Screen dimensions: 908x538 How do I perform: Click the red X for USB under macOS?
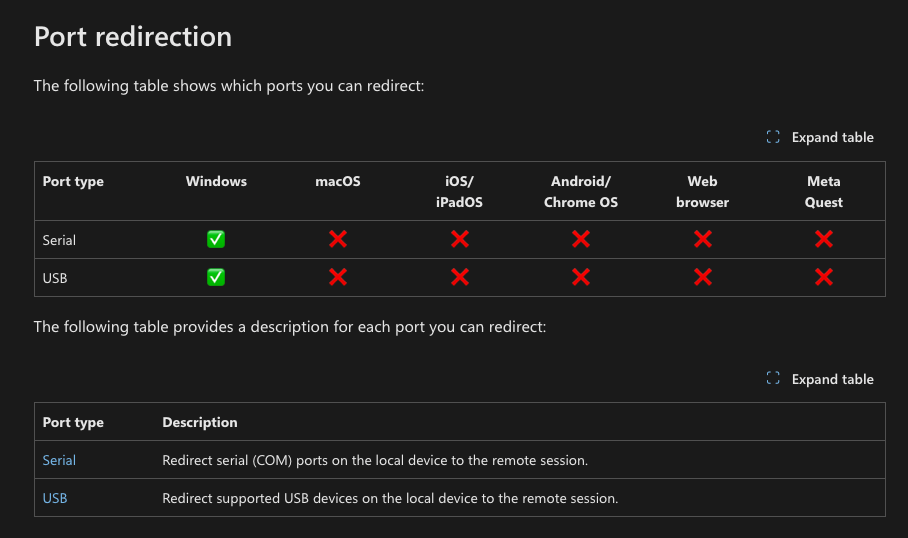point(338,277)
